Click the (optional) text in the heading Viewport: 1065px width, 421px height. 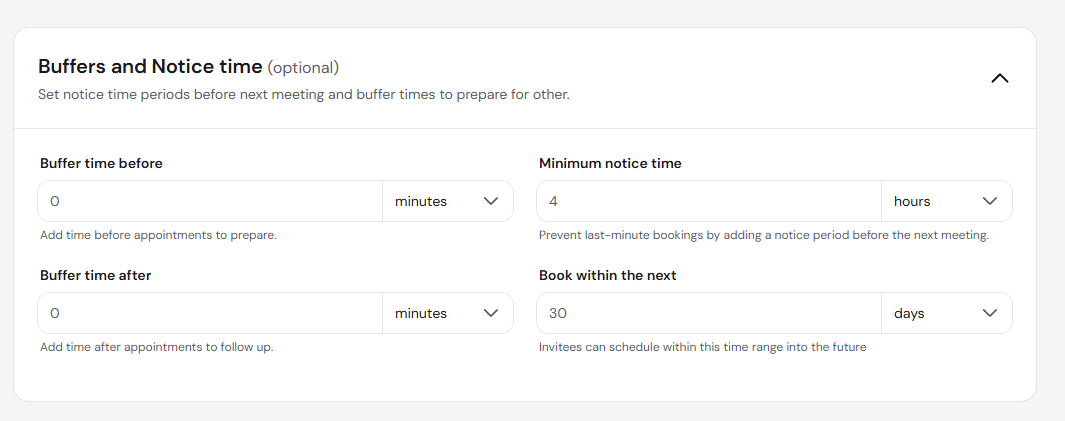coord(303,68)
